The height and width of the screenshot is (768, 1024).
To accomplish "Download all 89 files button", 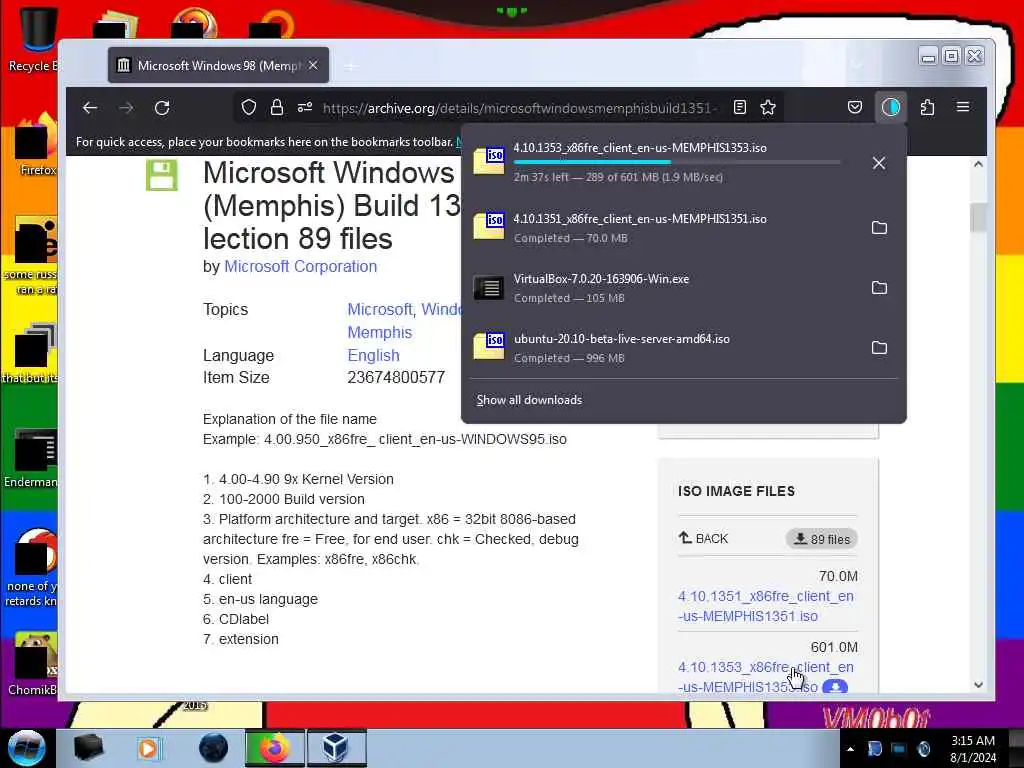I will tap(822, 539).
